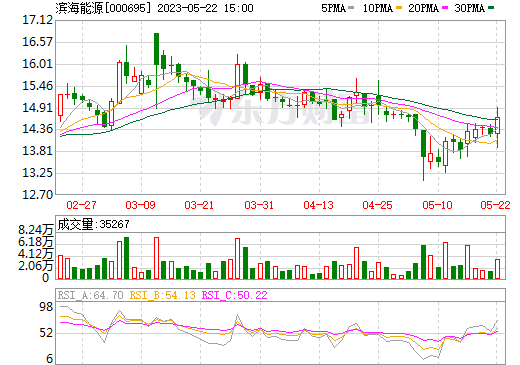Click the RSI_C:50.22 indicator label

tap(235, 295)
